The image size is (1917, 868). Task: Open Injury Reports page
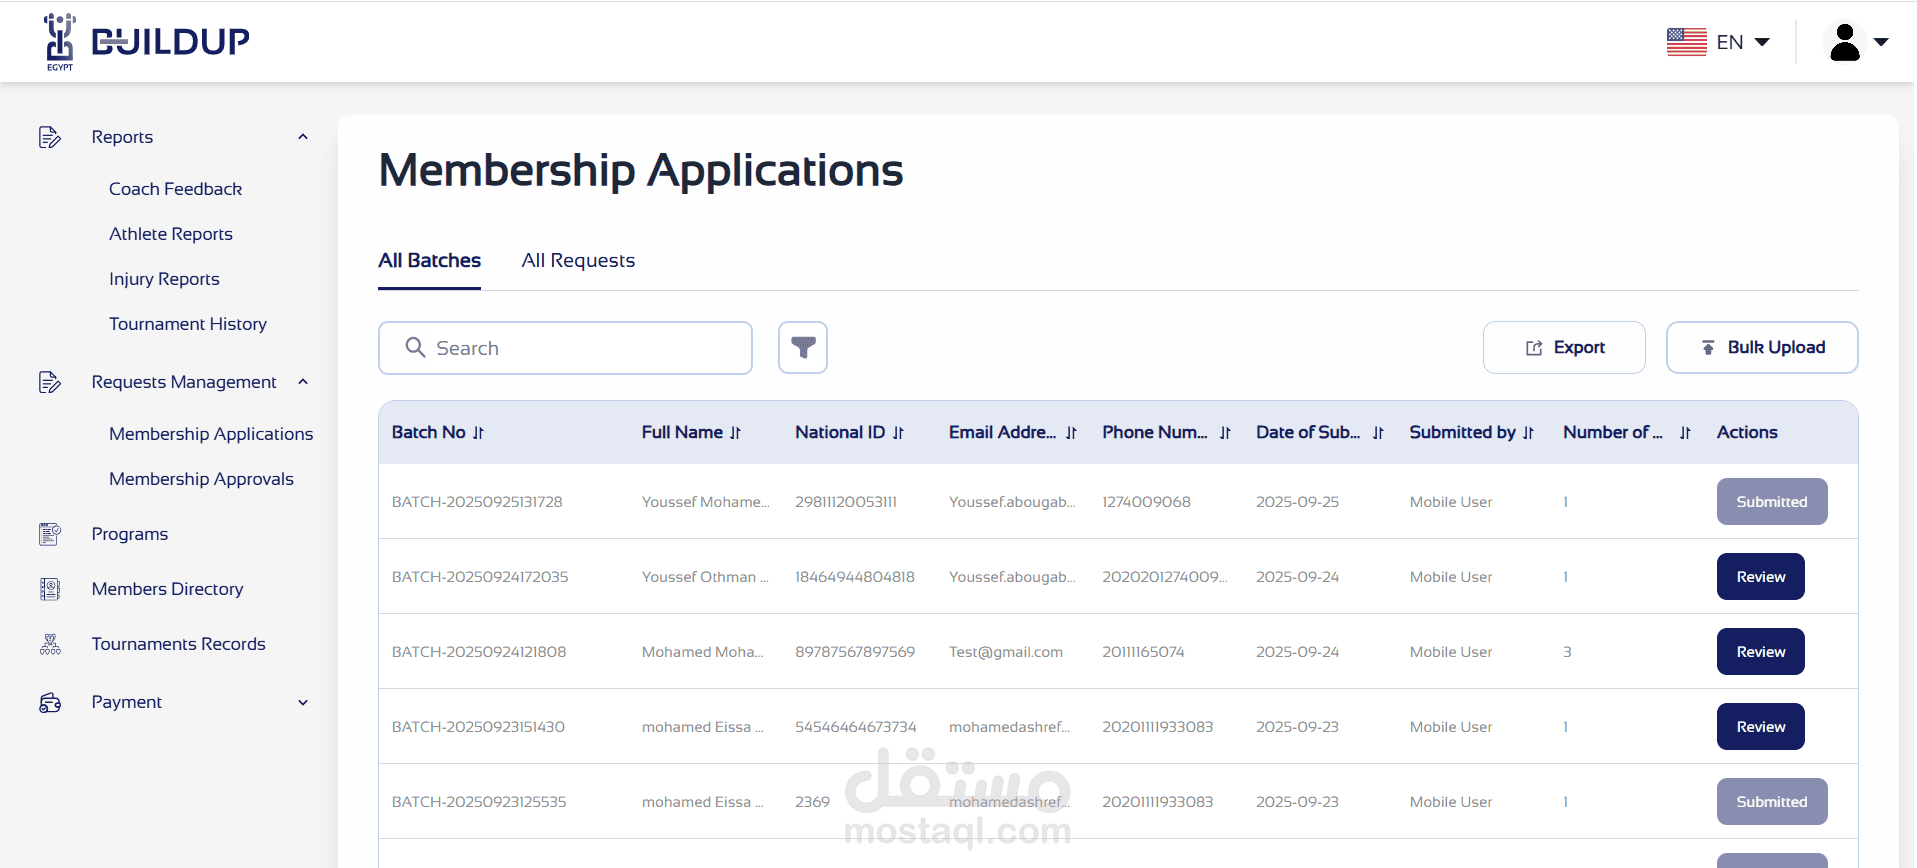[164, 279]
